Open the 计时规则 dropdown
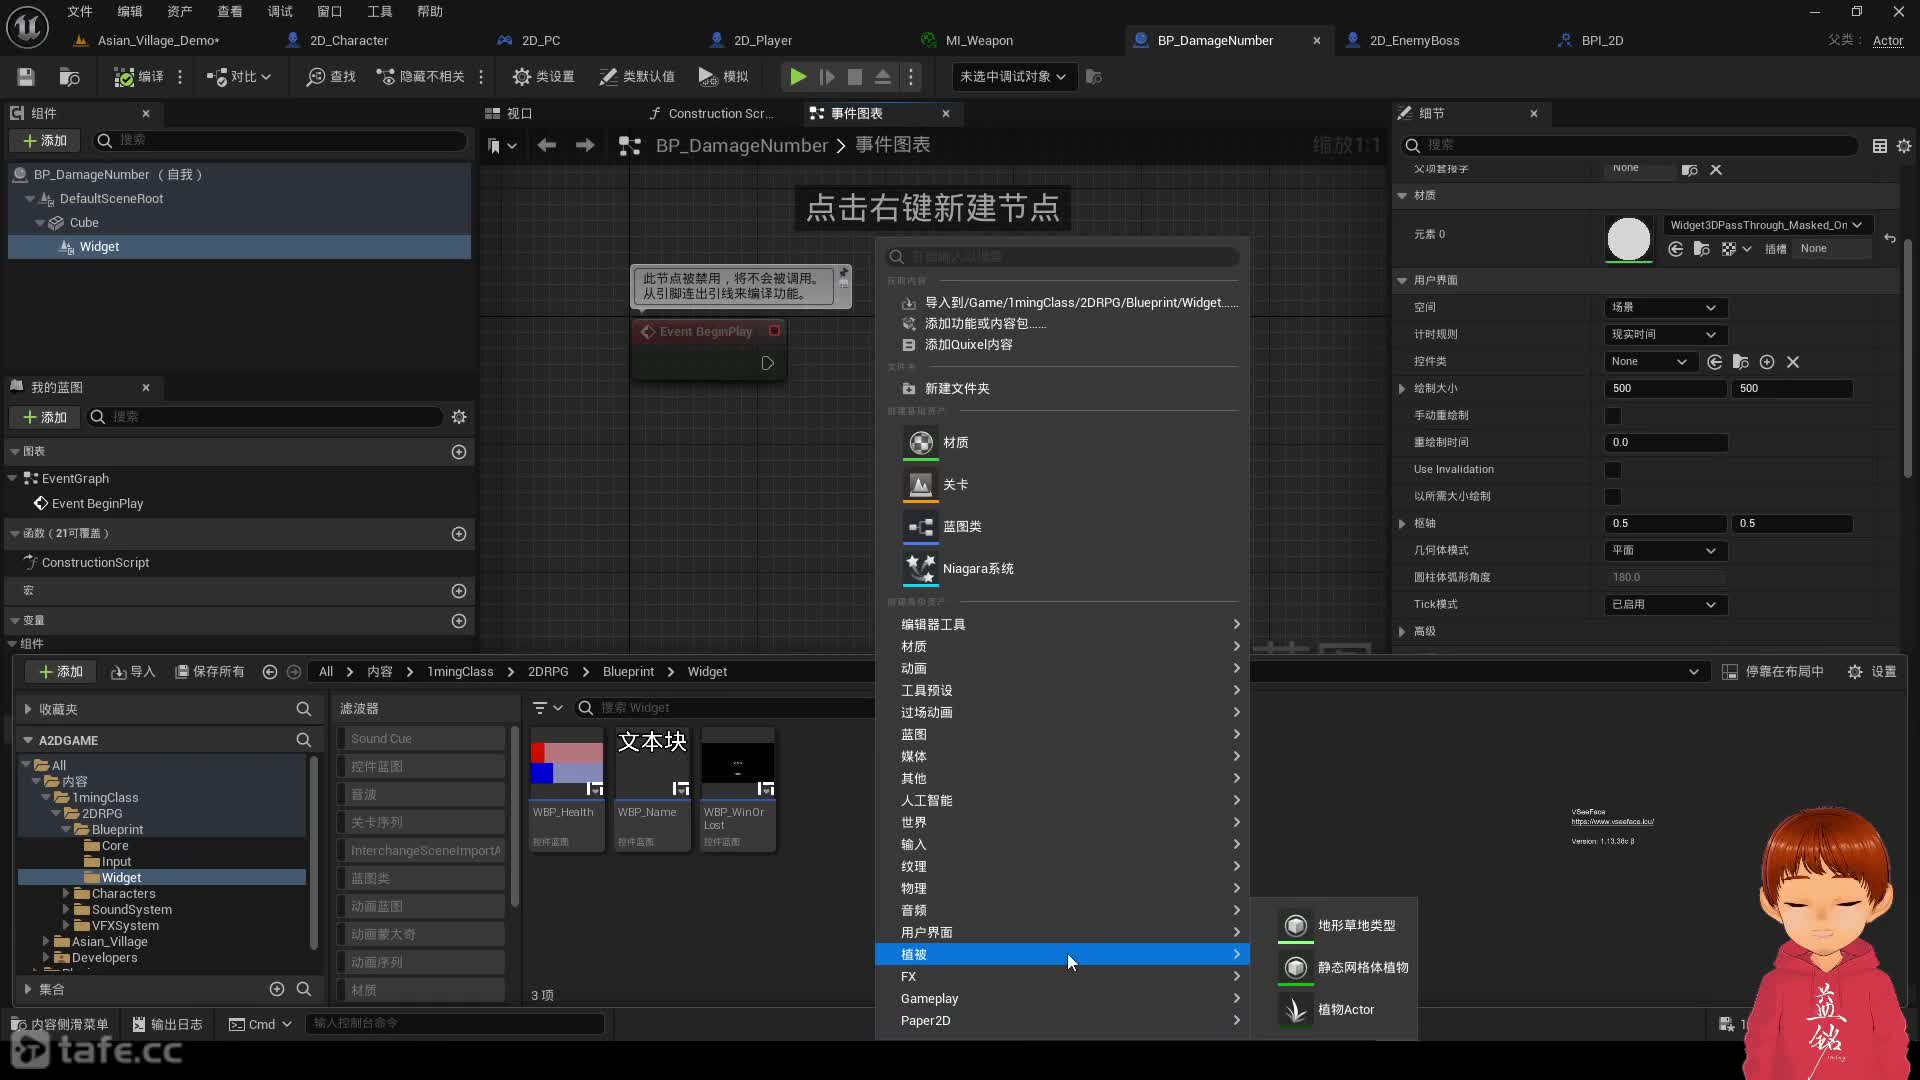The image size is (1920, 1080). click(x=1665, y=335)
